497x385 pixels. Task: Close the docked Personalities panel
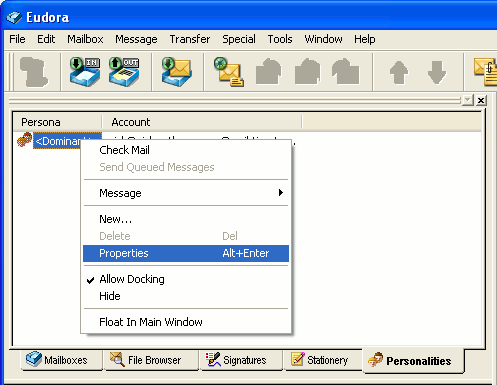click(x=481, y=100)
